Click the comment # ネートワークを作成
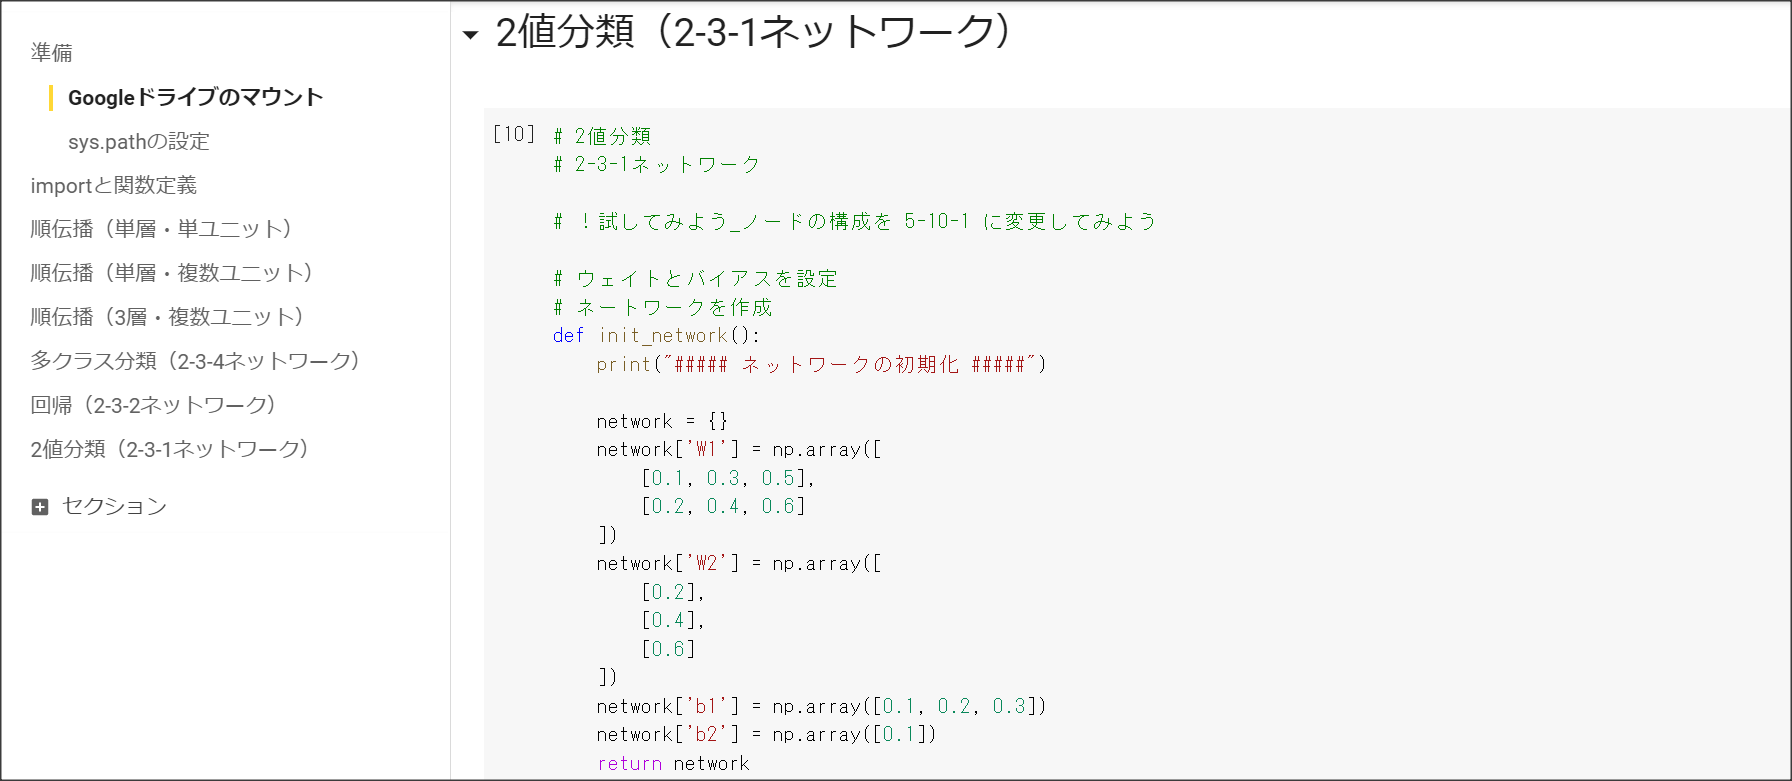 click(x=662, y=307)
